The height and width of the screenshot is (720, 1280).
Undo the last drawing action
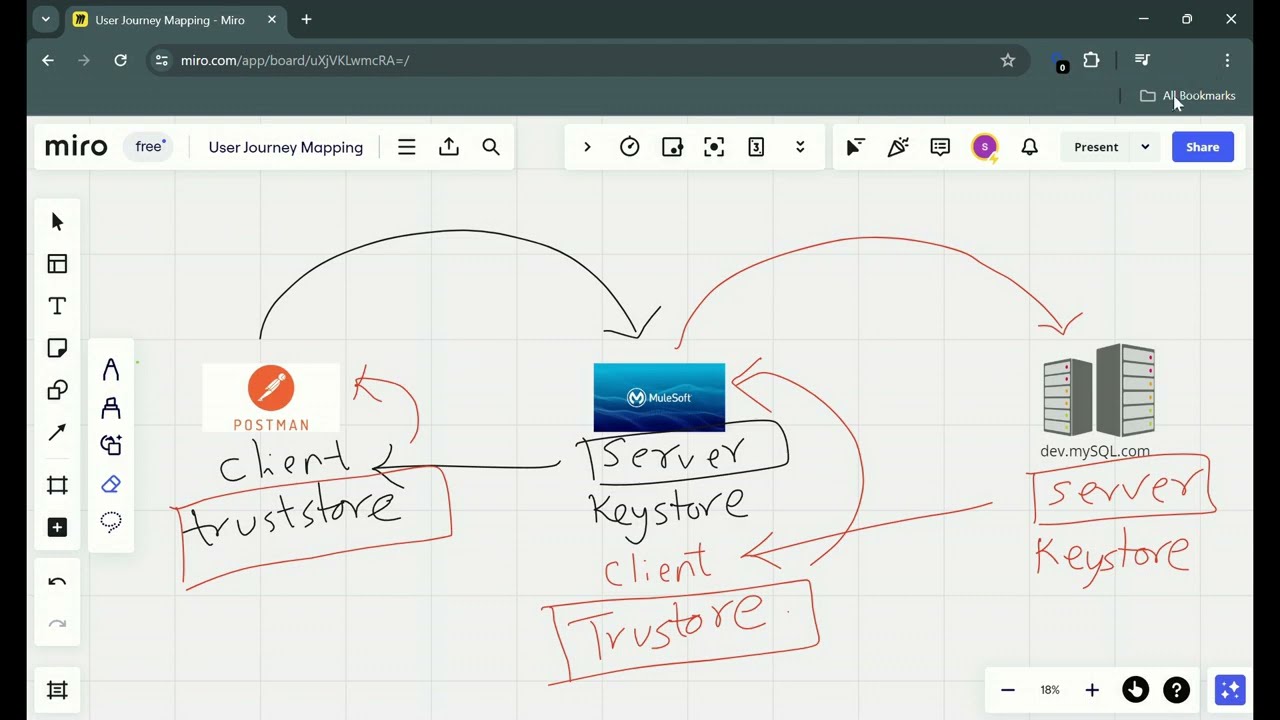point(57,582)
